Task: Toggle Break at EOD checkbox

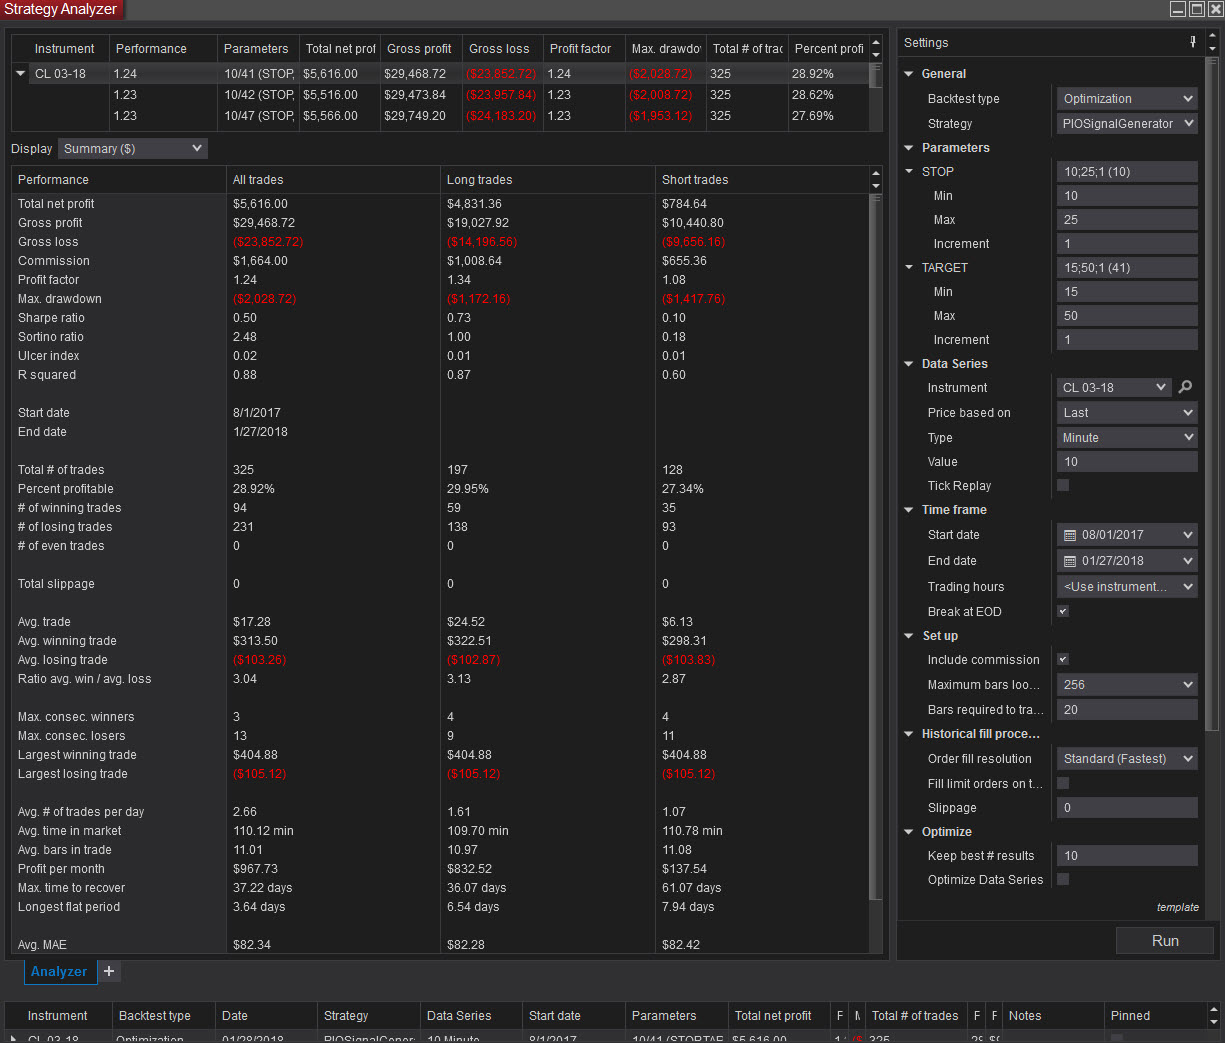Action: tap(1063, 611)
